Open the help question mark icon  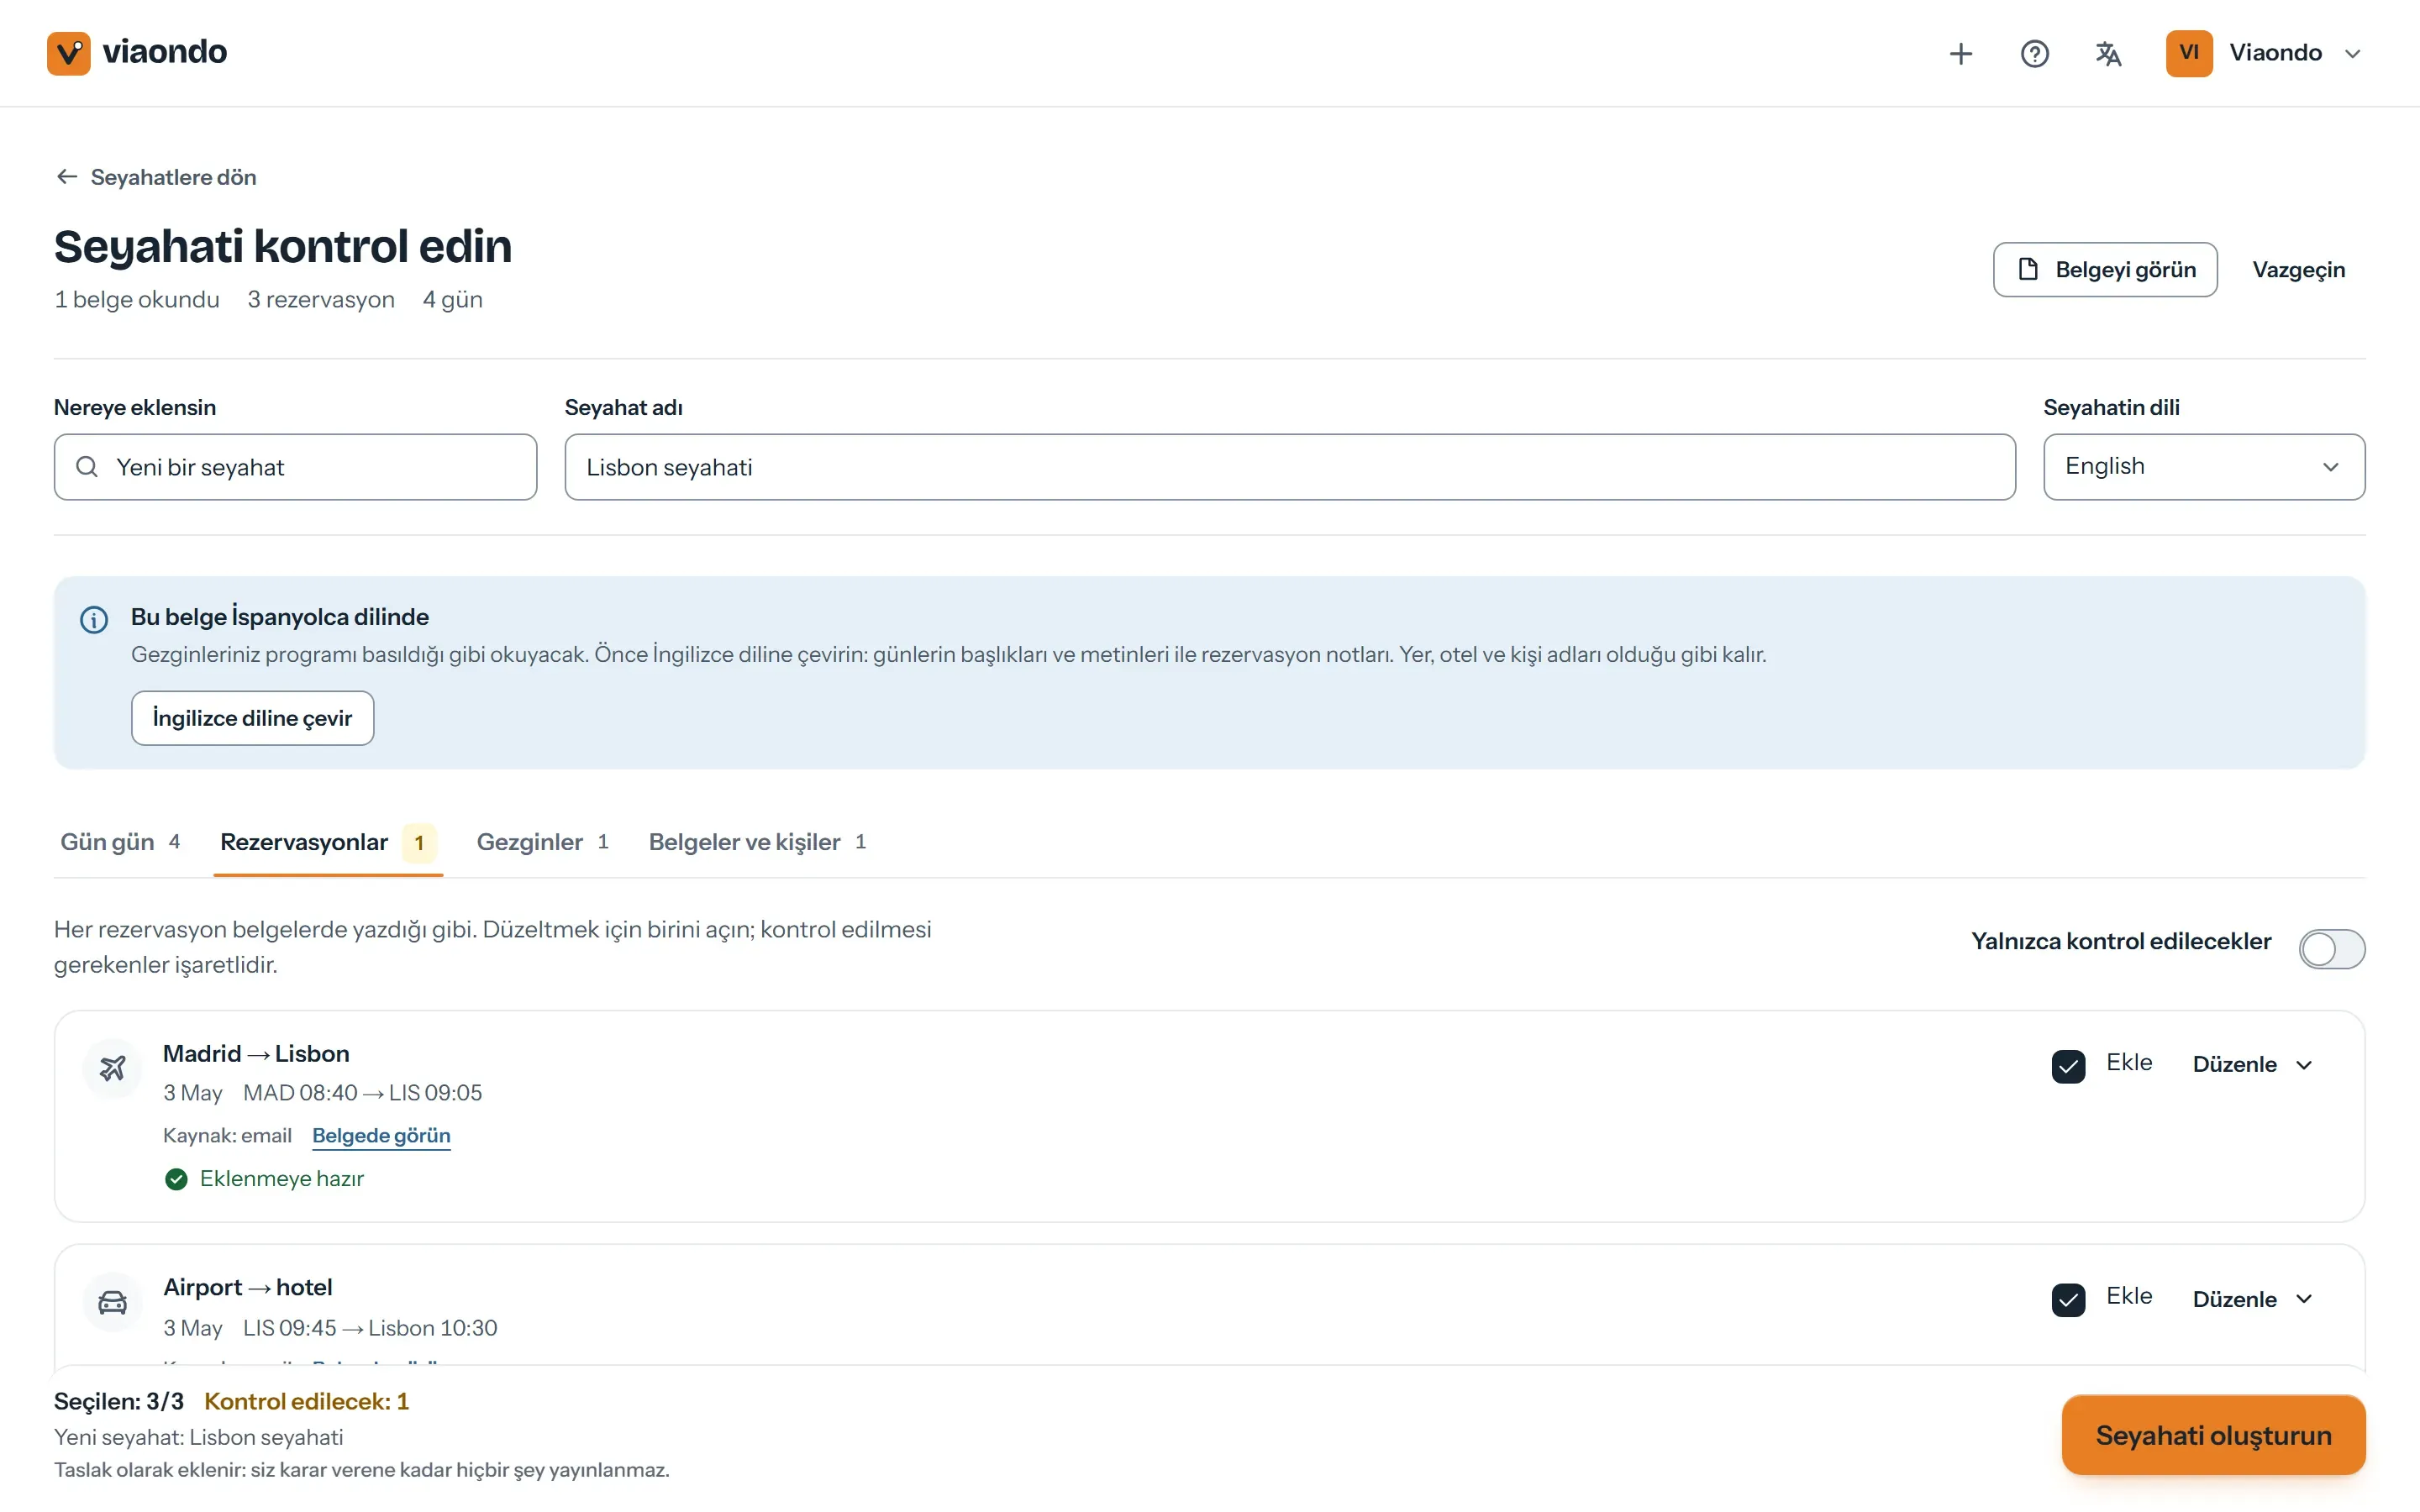click(x=2034, y=53)
